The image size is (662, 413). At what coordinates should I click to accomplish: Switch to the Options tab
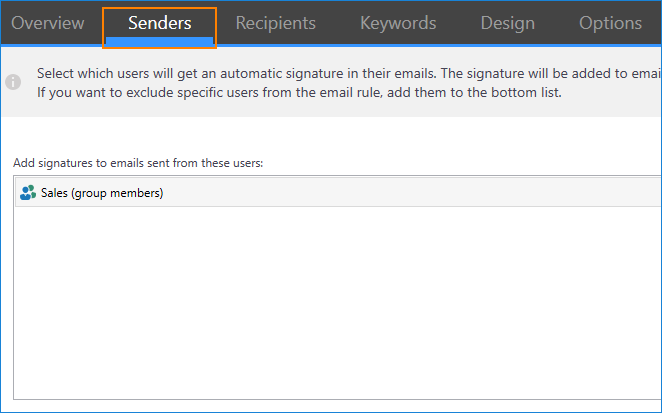610,23
